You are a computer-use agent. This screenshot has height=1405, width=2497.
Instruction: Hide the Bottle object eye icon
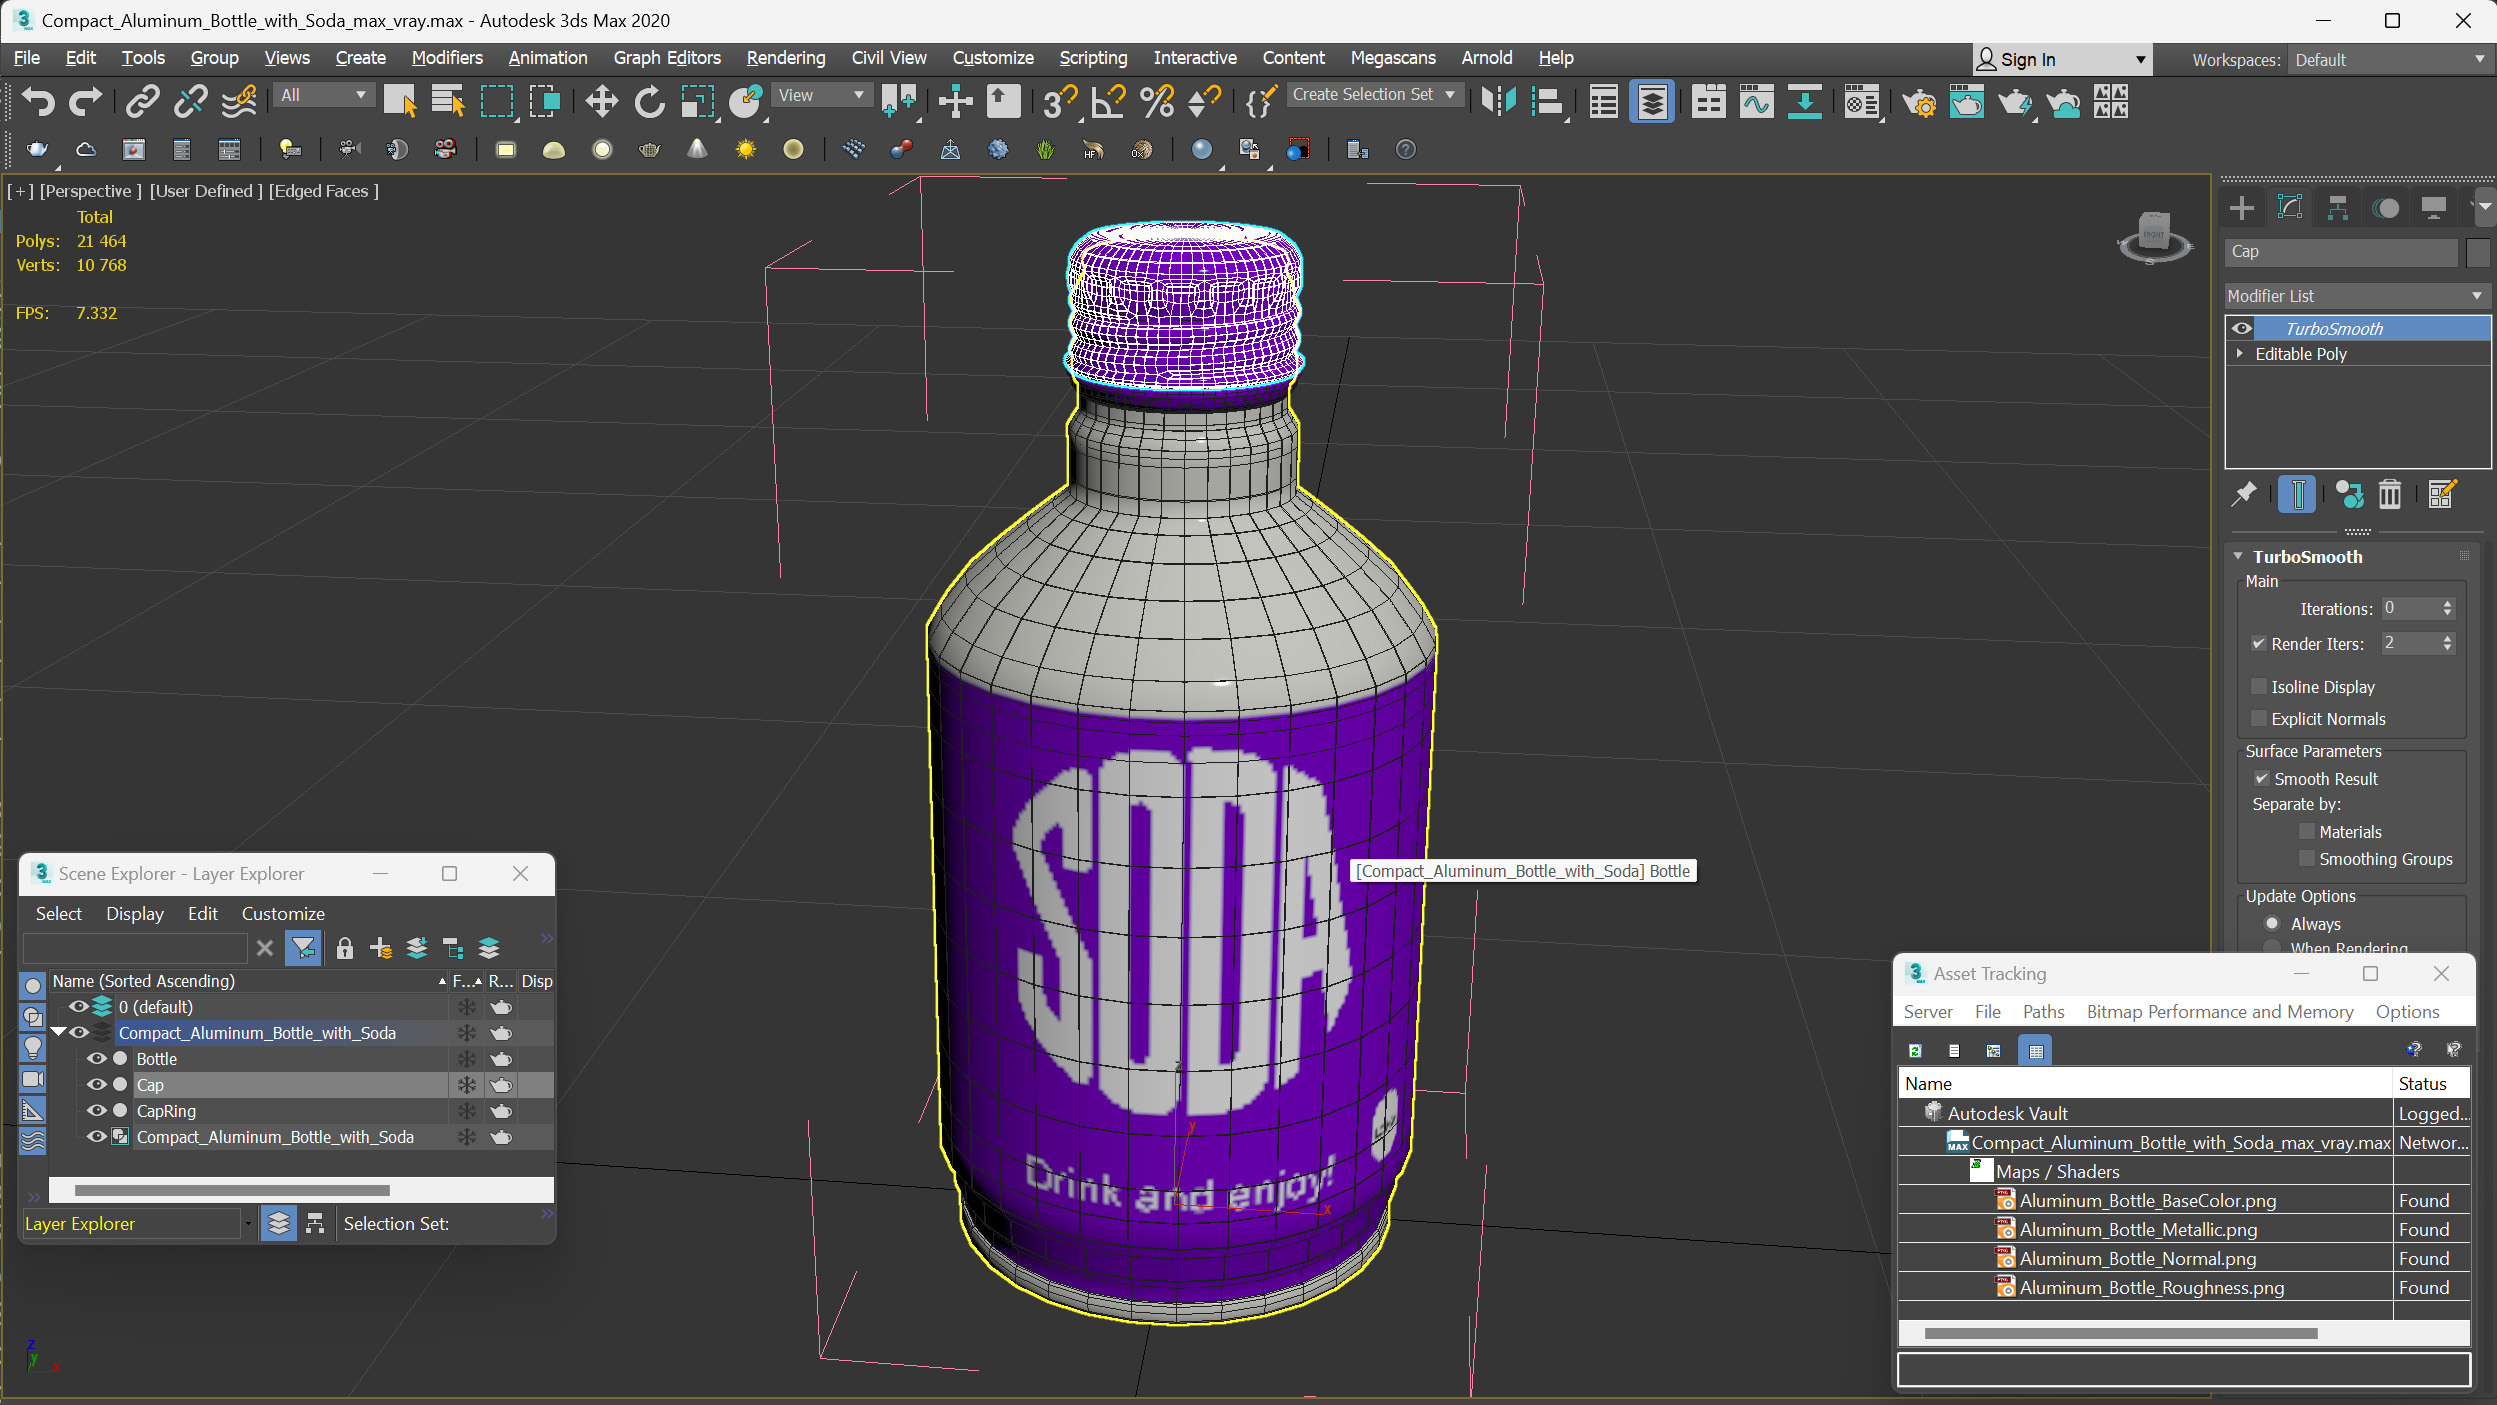[96, 1059]
